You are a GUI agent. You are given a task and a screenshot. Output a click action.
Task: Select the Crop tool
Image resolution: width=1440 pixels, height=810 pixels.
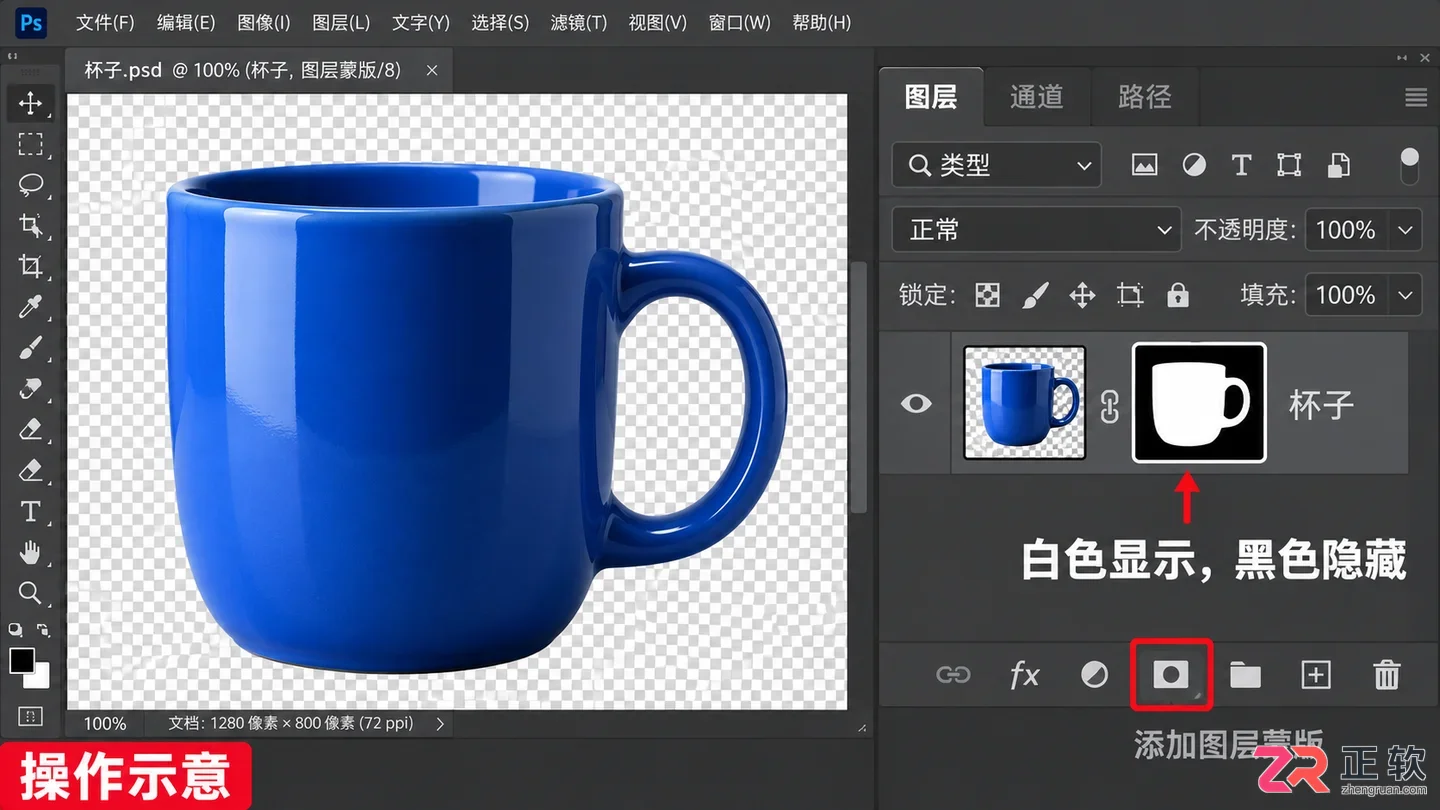30,266
